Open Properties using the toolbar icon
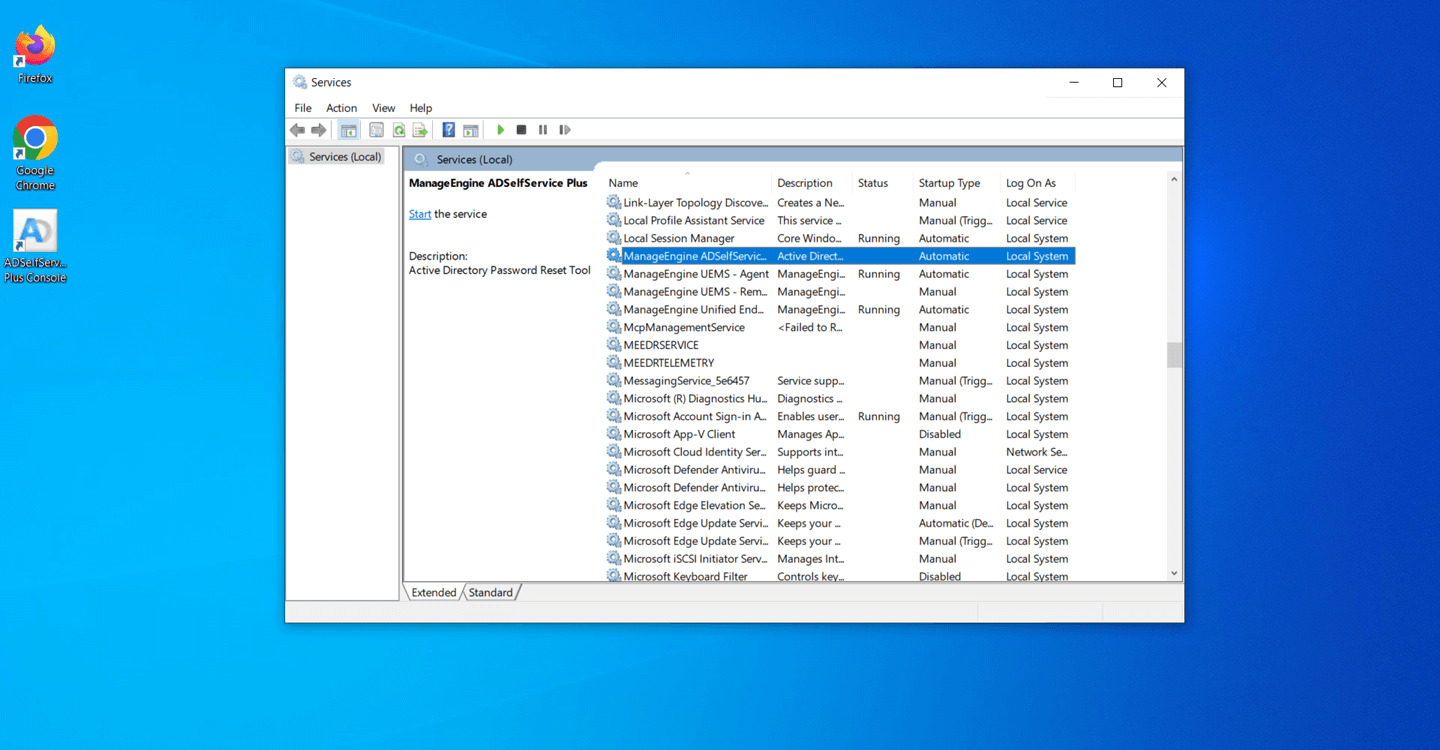This screenshot has width=1440, height=750. (376, 129)
